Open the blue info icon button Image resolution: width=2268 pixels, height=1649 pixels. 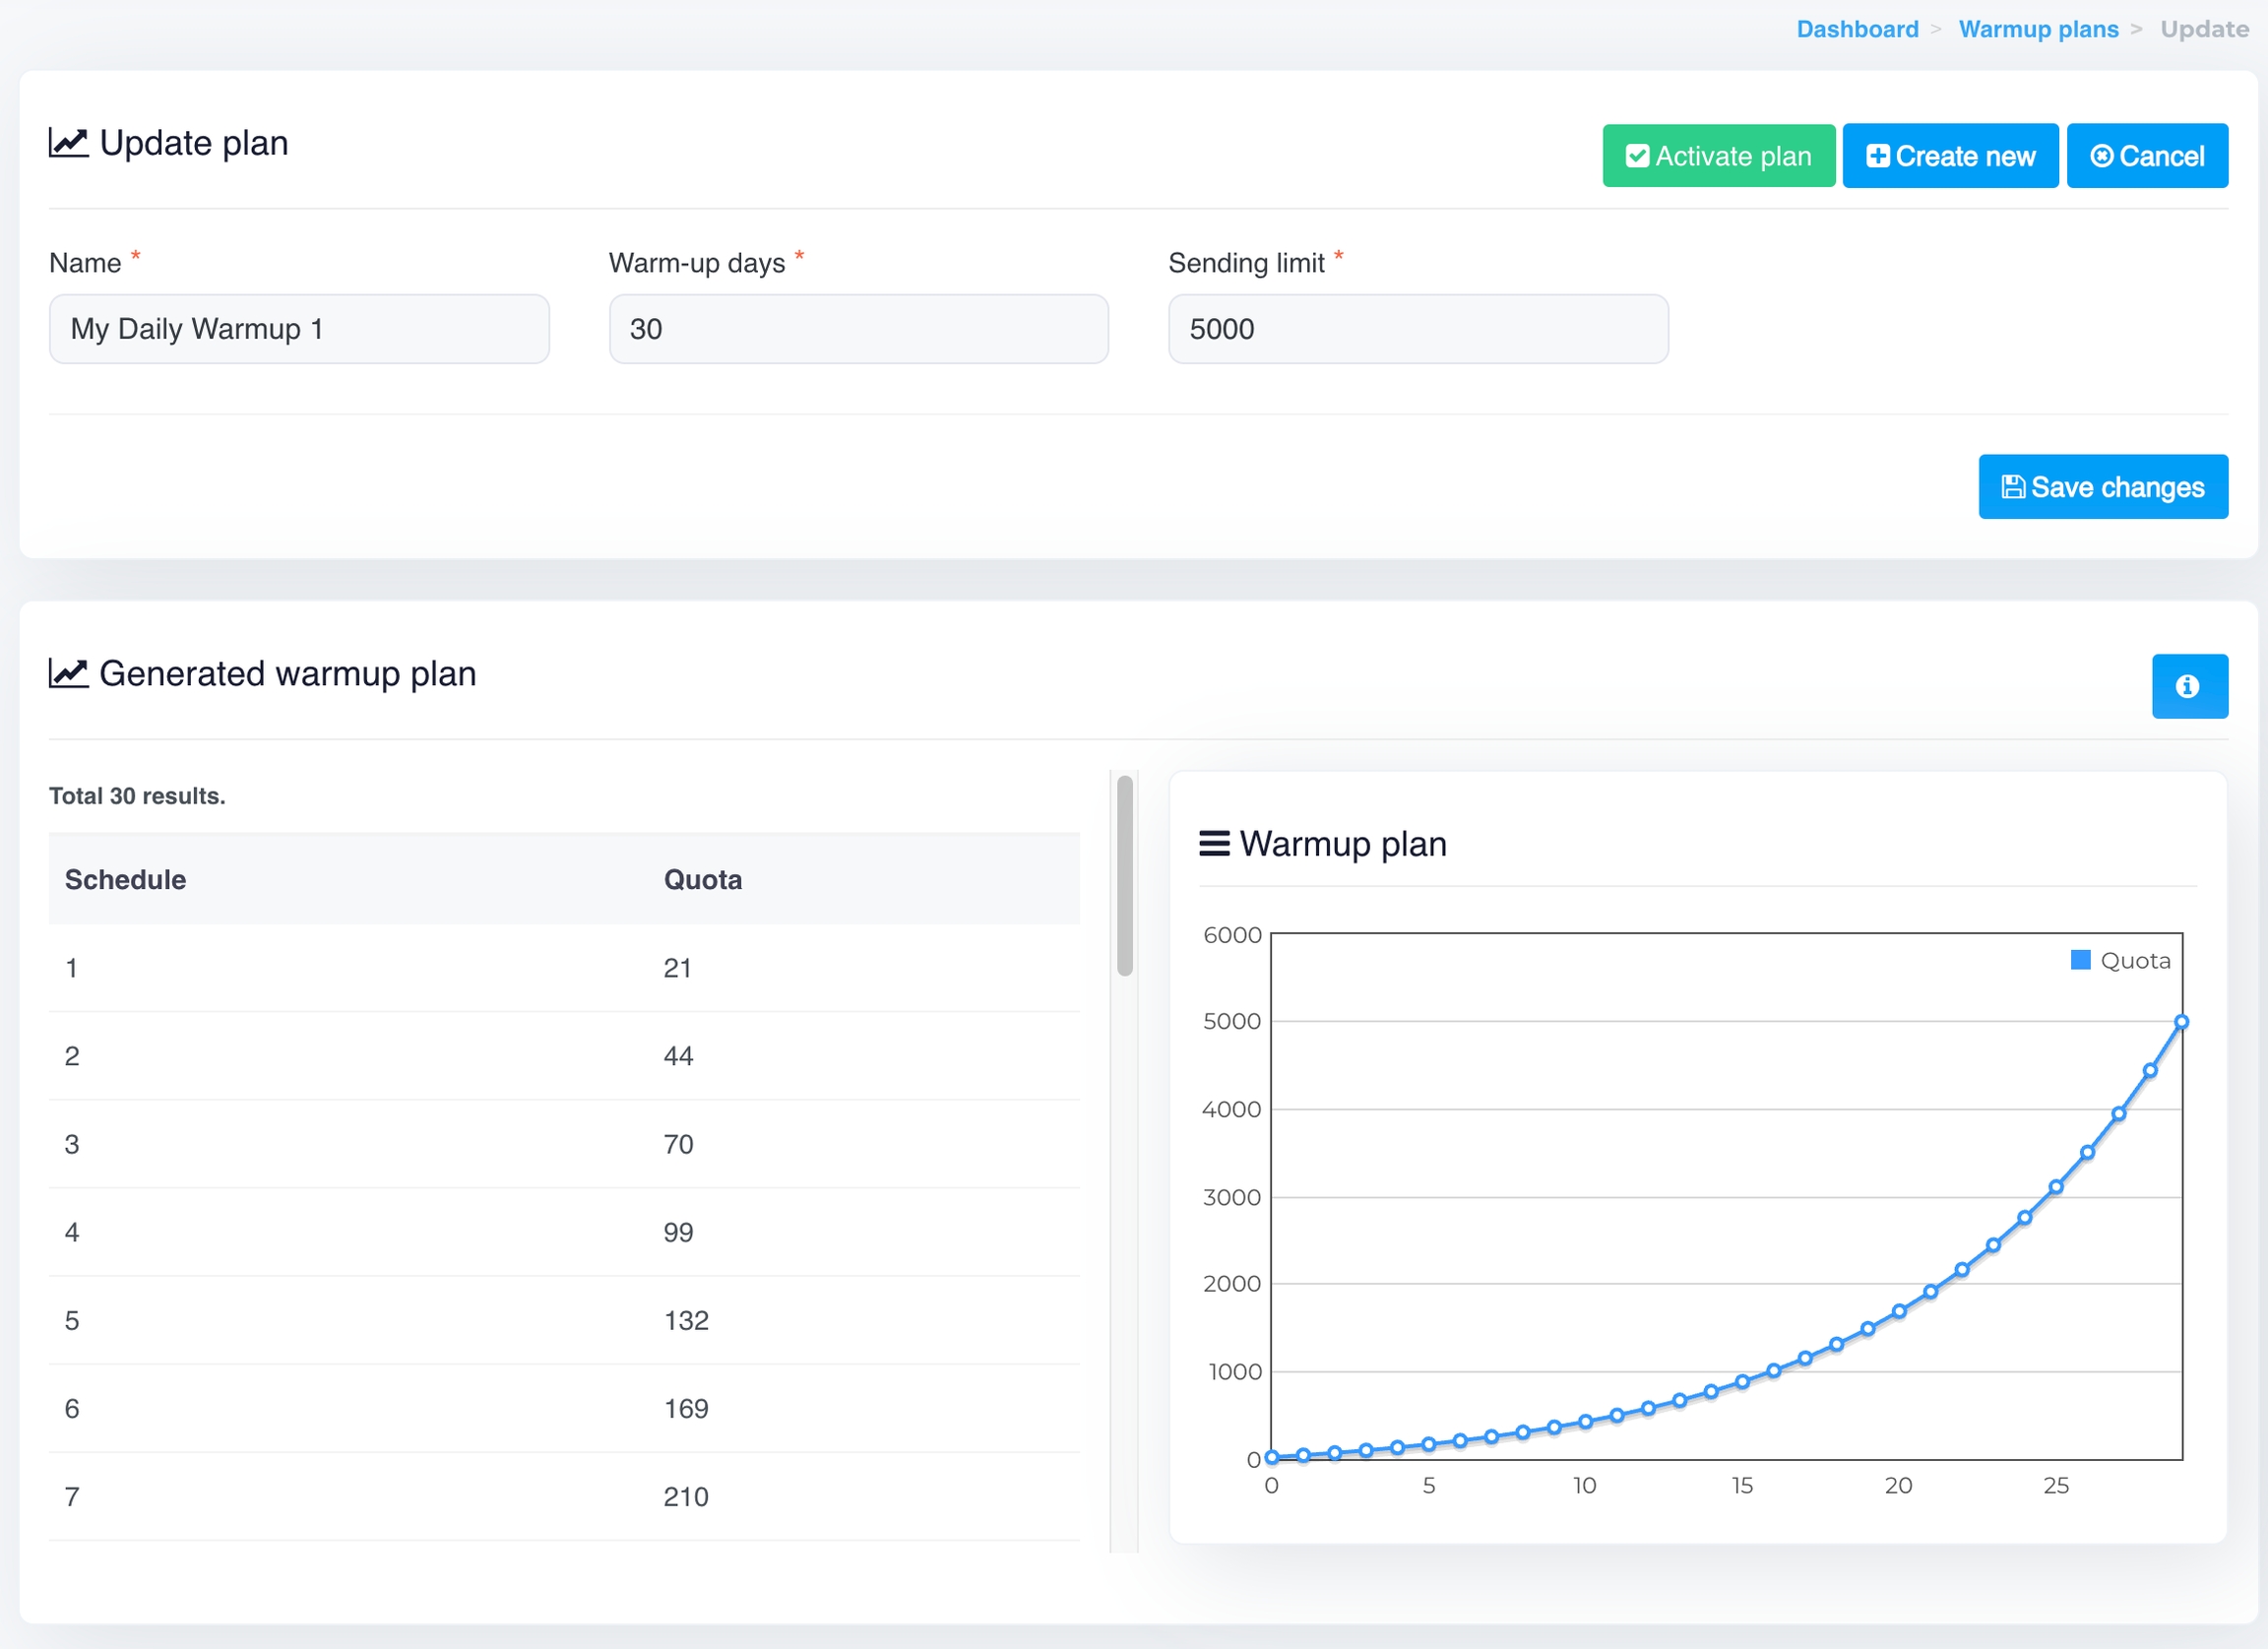pyautogui.click(x=2189, y=686)
